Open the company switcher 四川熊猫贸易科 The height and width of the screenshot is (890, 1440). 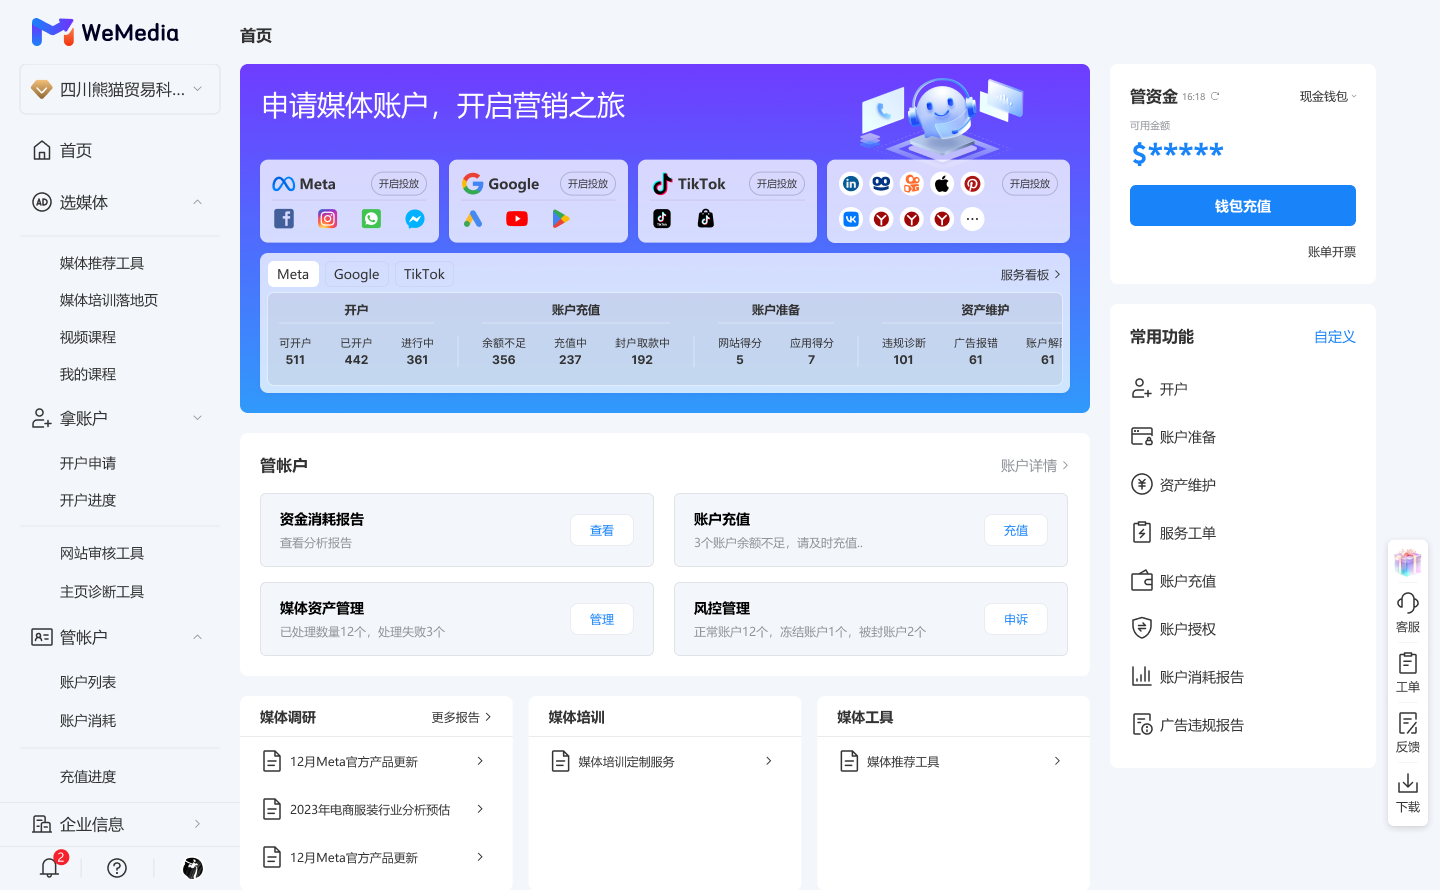(120, 89)
